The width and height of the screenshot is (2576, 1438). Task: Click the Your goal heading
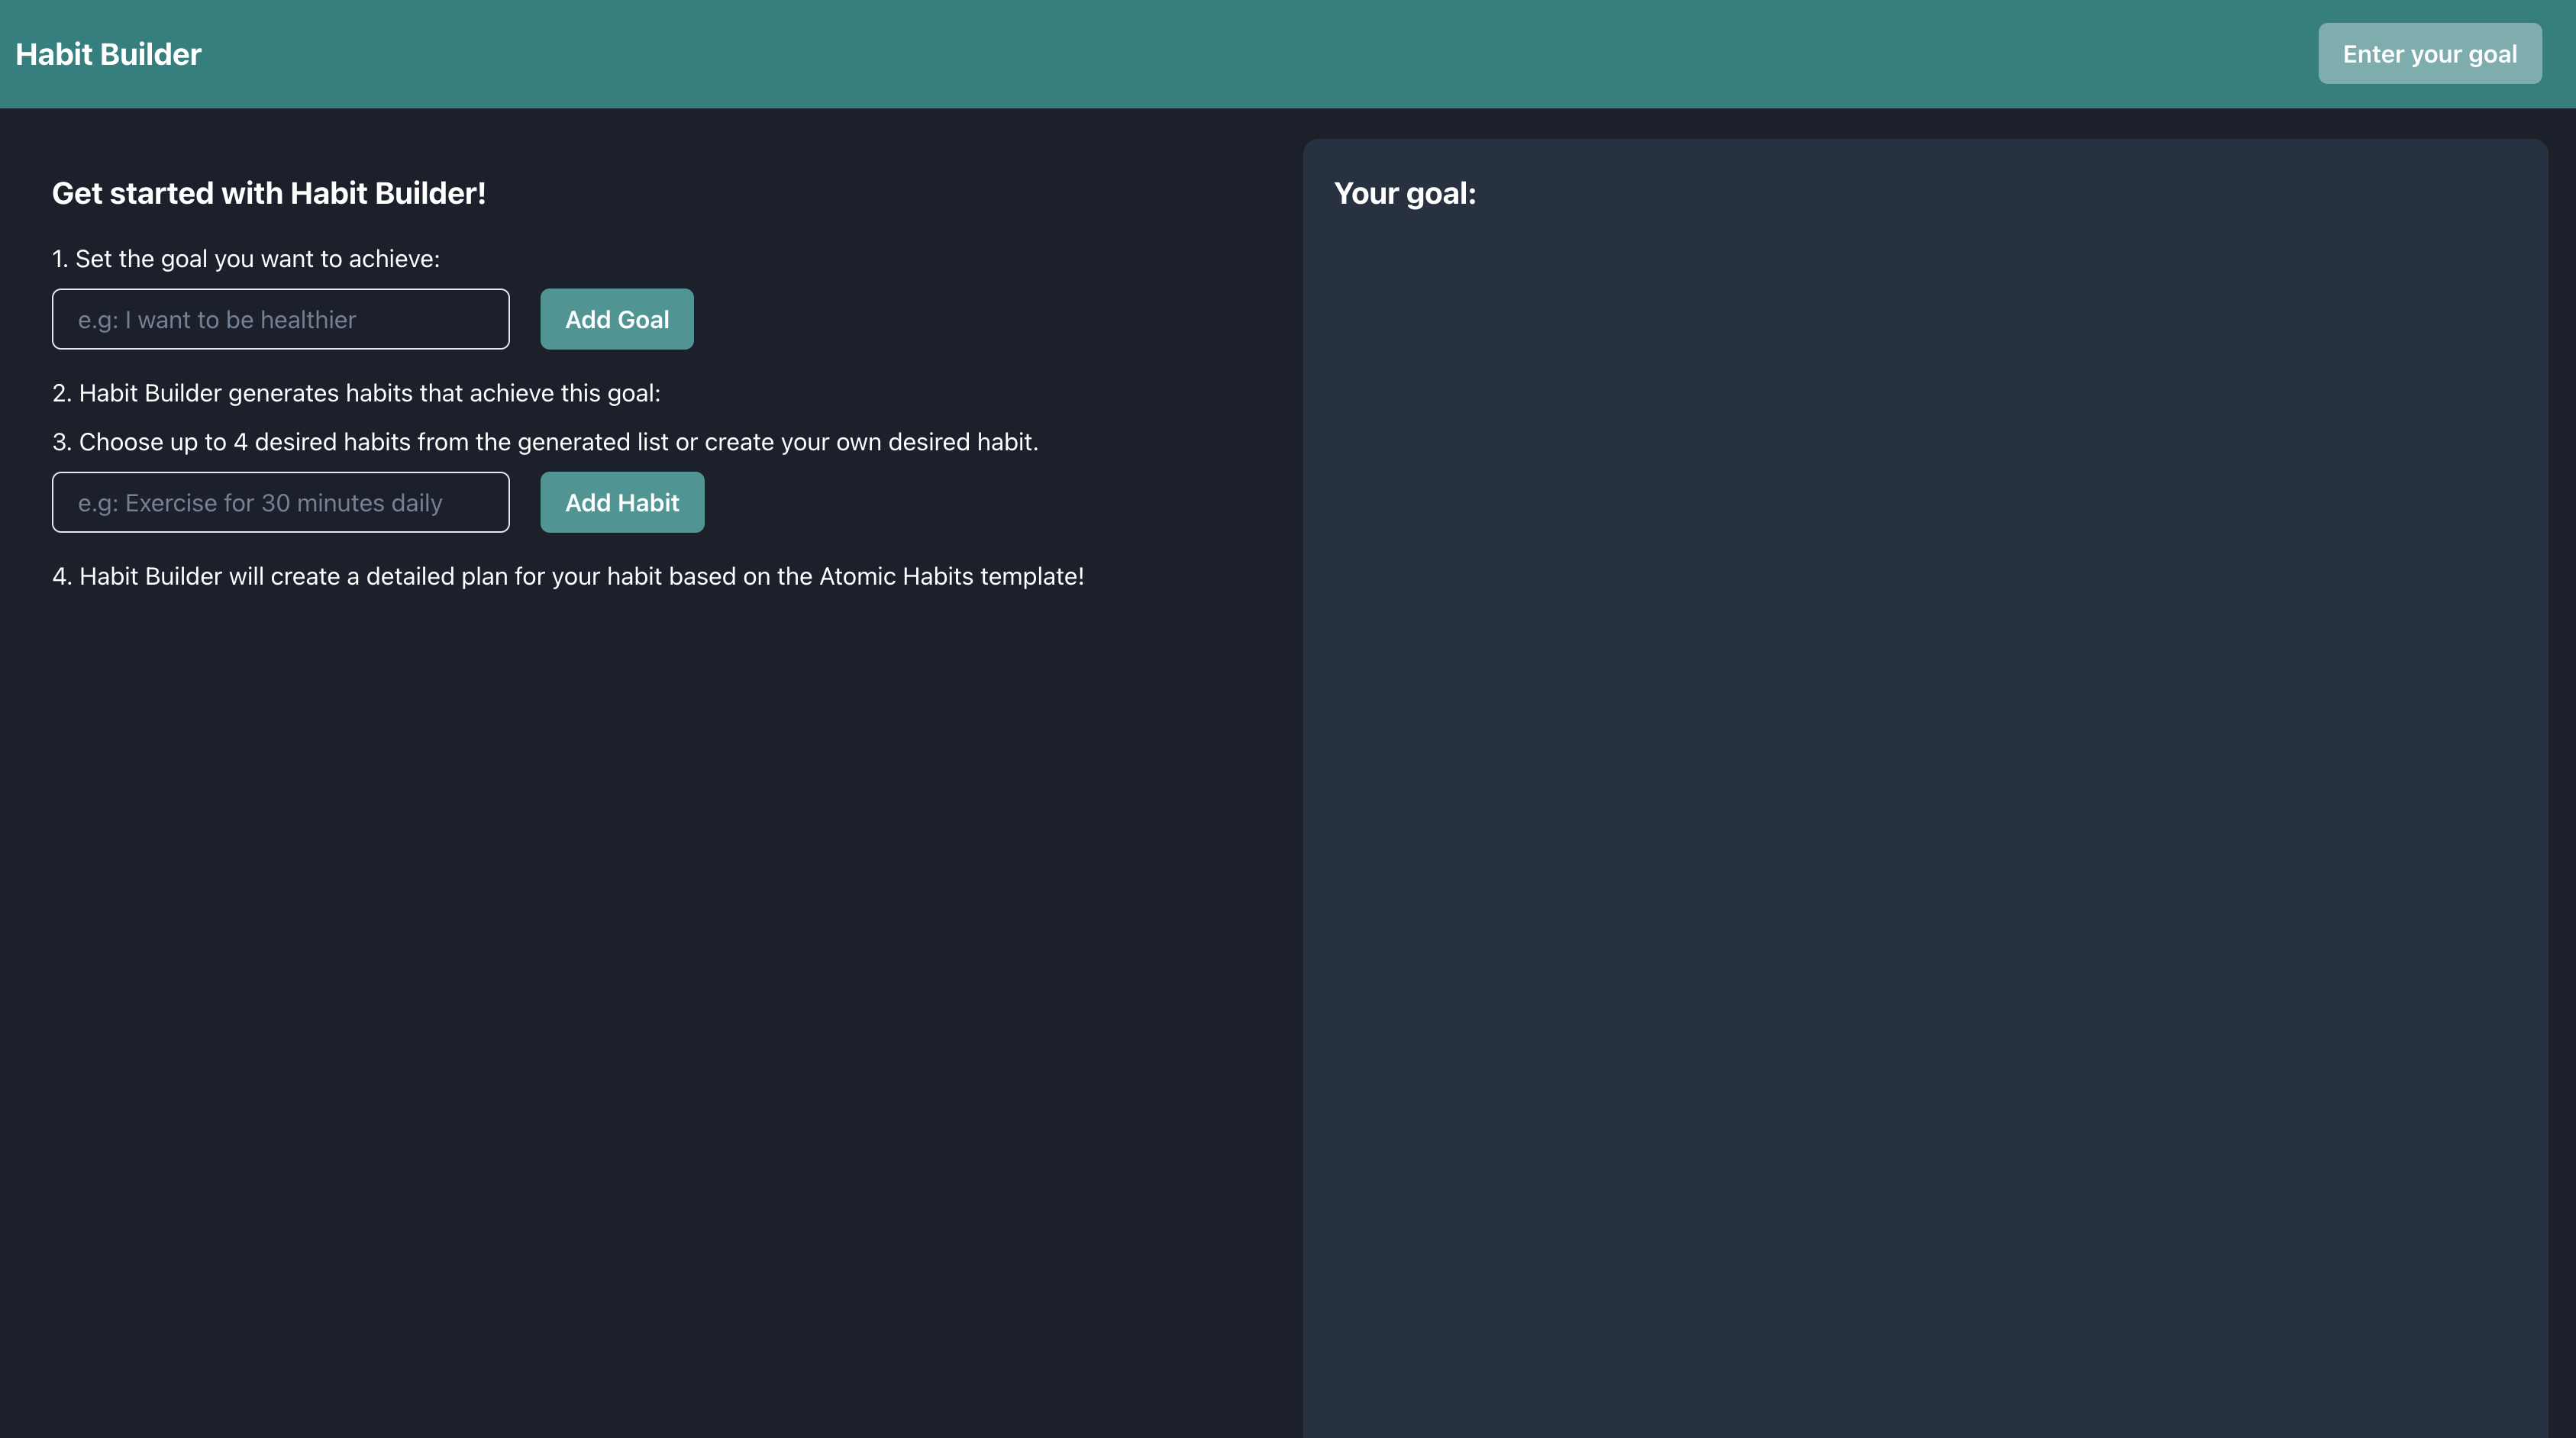click(1404, 193)
